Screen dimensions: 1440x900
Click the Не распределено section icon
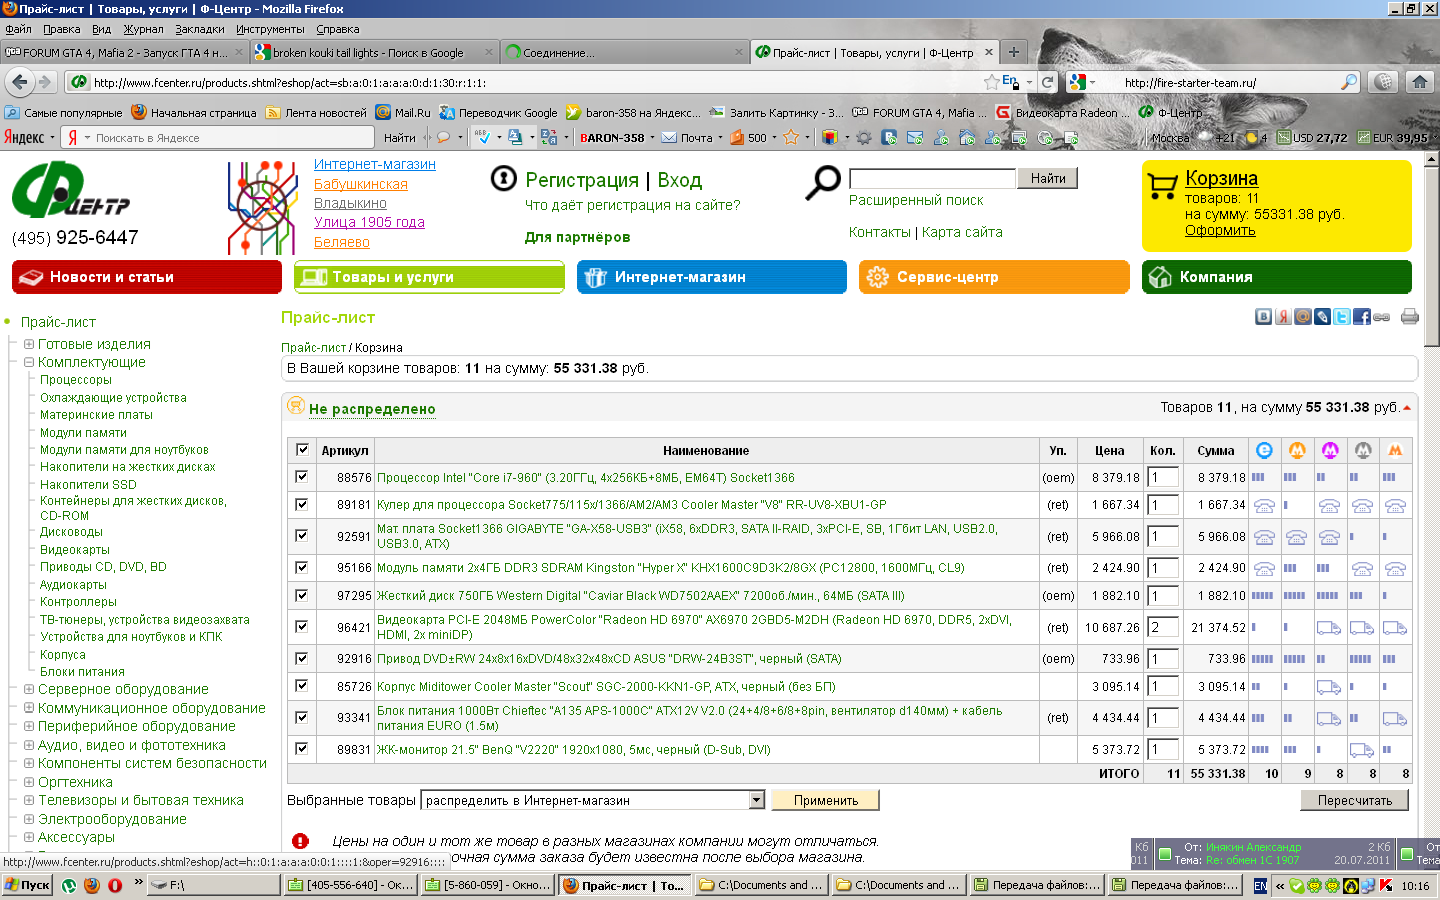296,405
